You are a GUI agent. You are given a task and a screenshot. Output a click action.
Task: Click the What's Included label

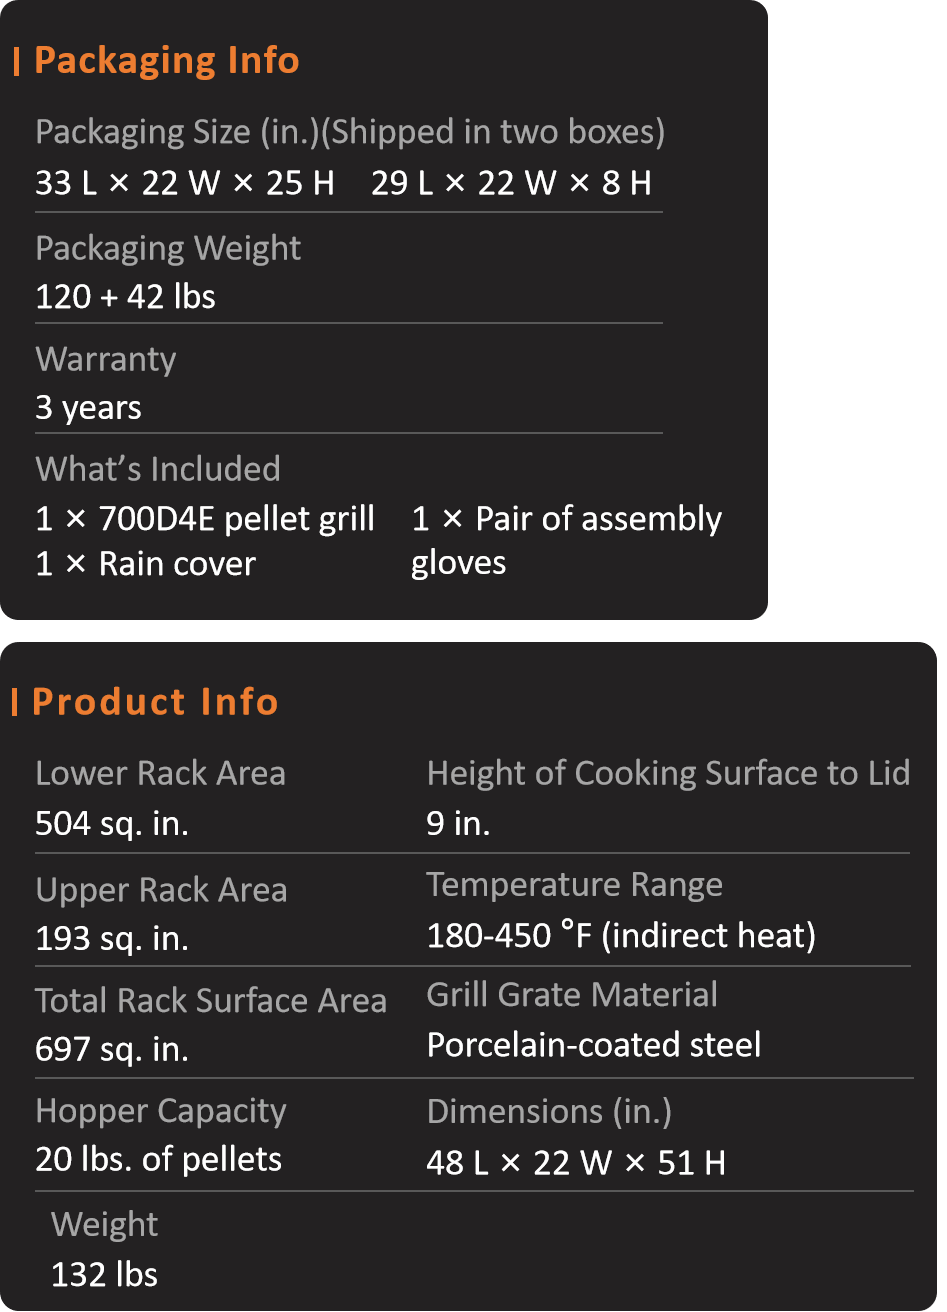(x=158, y=469)
